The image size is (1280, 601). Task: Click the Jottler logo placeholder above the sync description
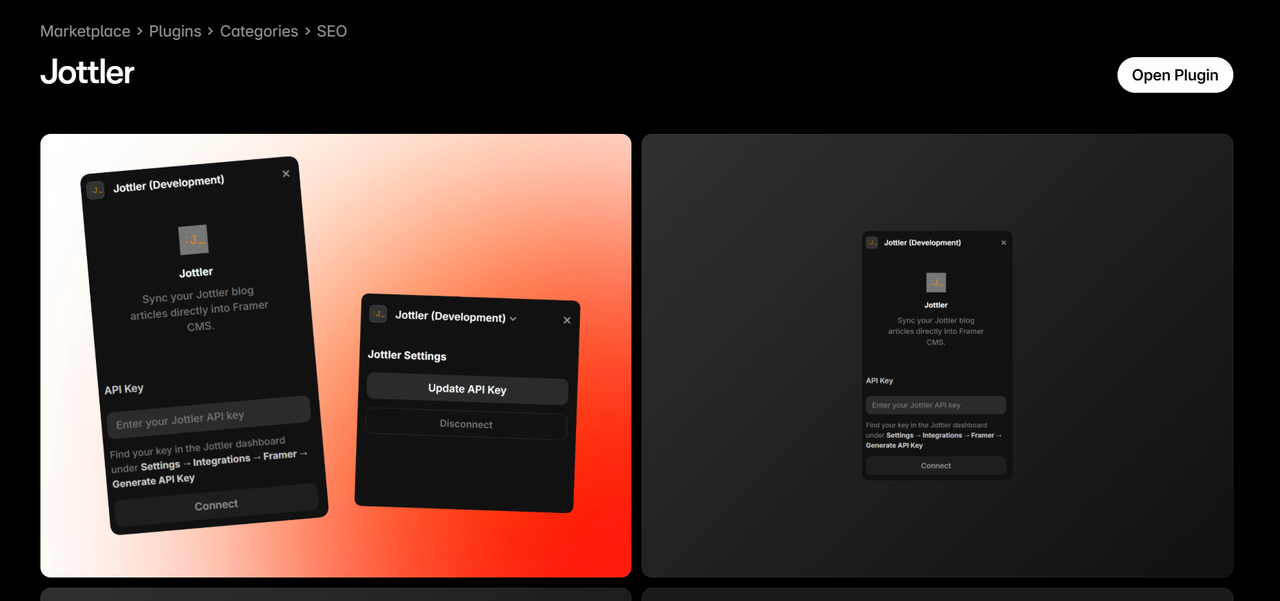192,240
